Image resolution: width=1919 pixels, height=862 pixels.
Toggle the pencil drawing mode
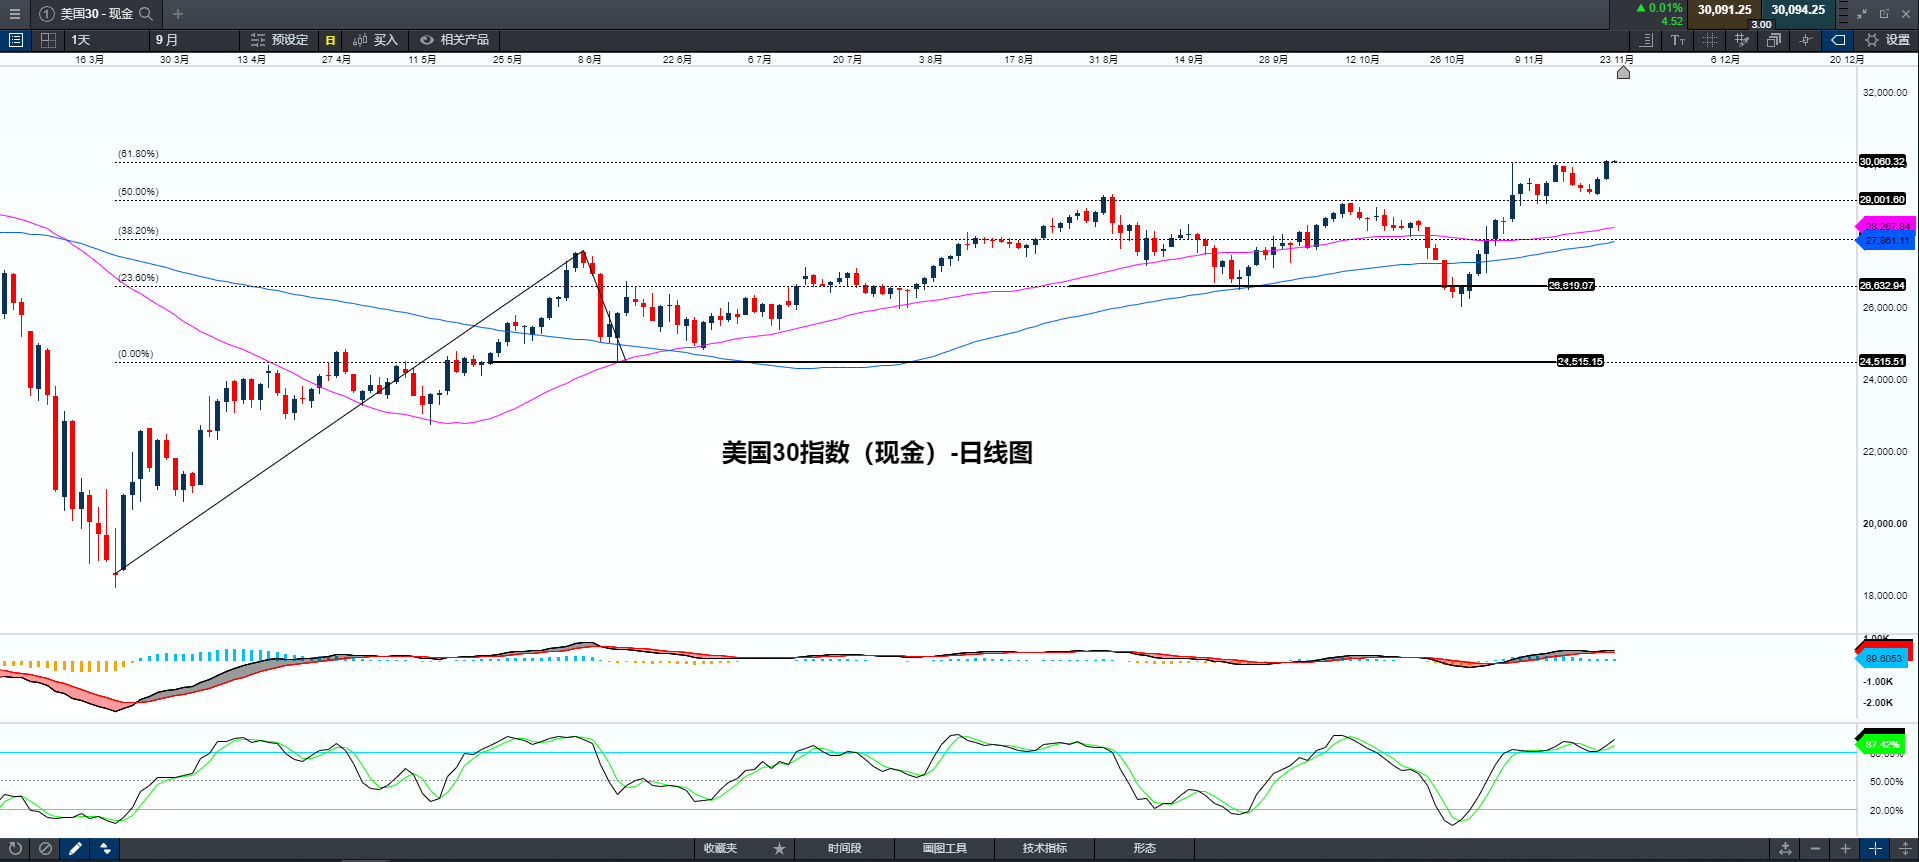(x=75, y=849)
